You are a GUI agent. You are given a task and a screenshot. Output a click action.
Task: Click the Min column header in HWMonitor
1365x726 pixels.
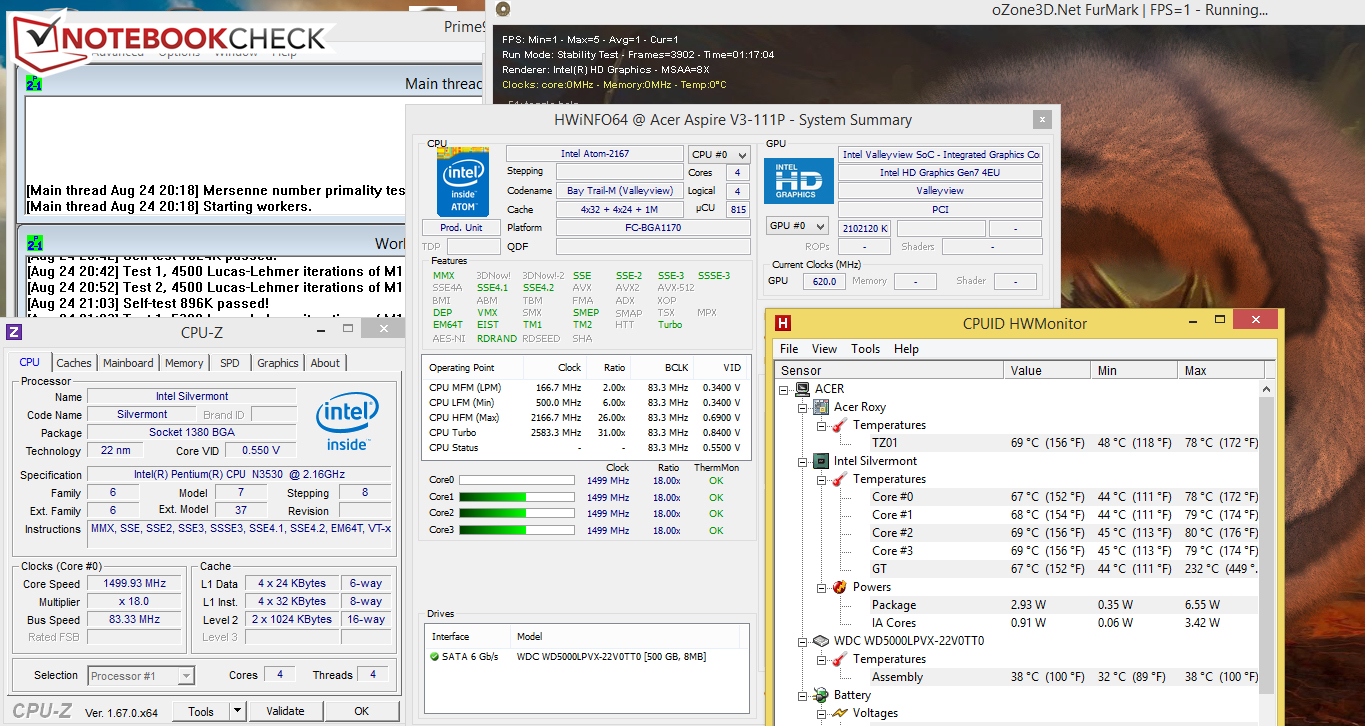(x=1134, y=370)
